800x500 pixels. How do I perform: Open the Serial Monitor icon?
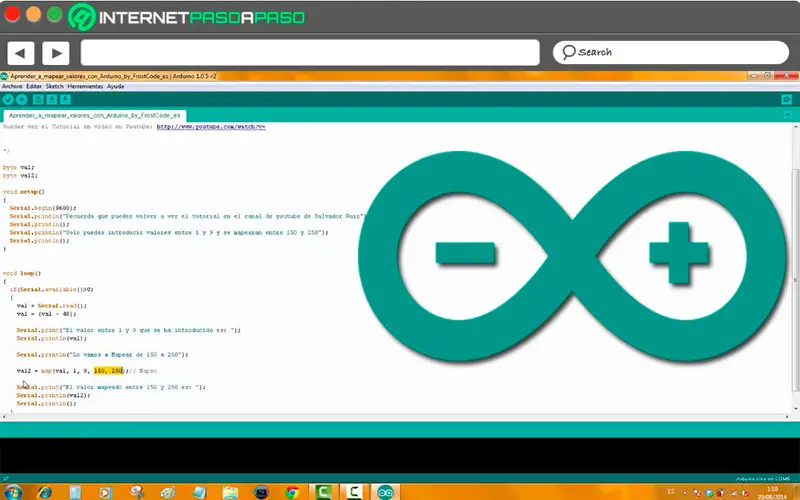point(786,99)
